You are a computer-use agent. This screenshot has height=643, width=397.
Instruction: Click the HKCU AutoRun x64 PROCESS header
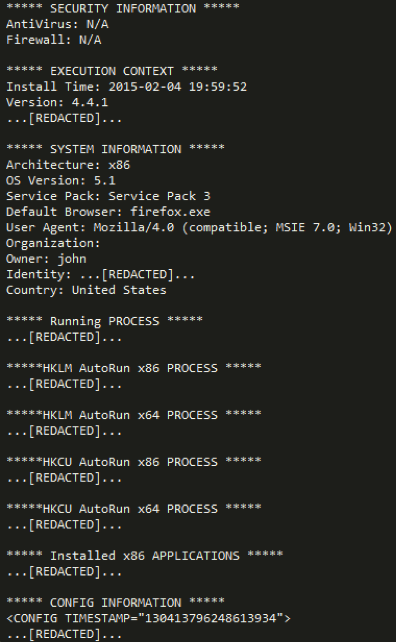pos(134,508)
